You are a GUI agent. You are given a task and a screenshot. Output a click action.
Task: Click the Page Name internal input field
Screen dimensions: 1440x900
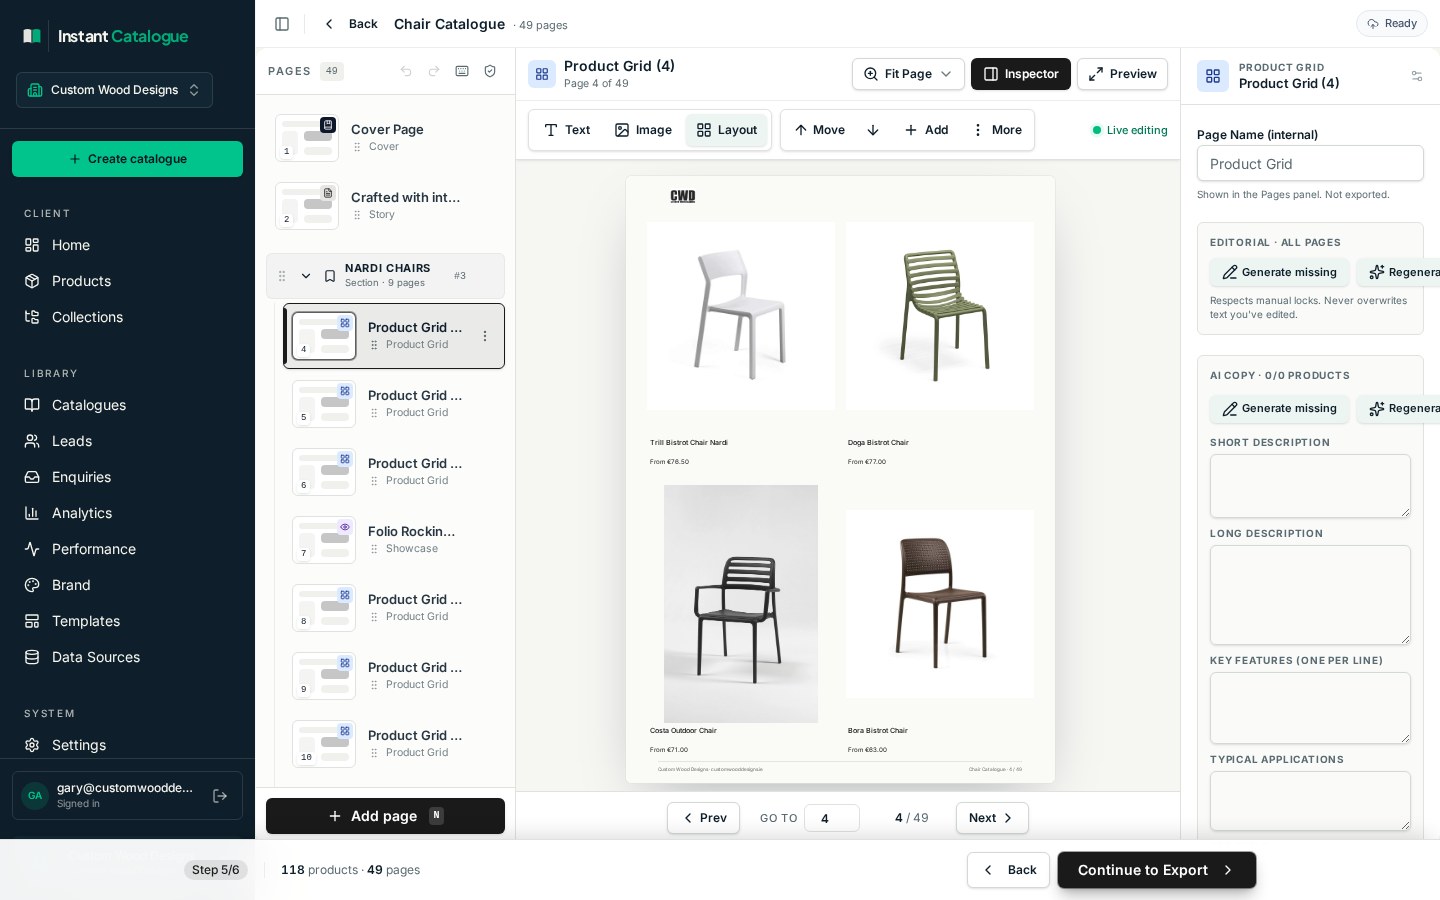1310,164
